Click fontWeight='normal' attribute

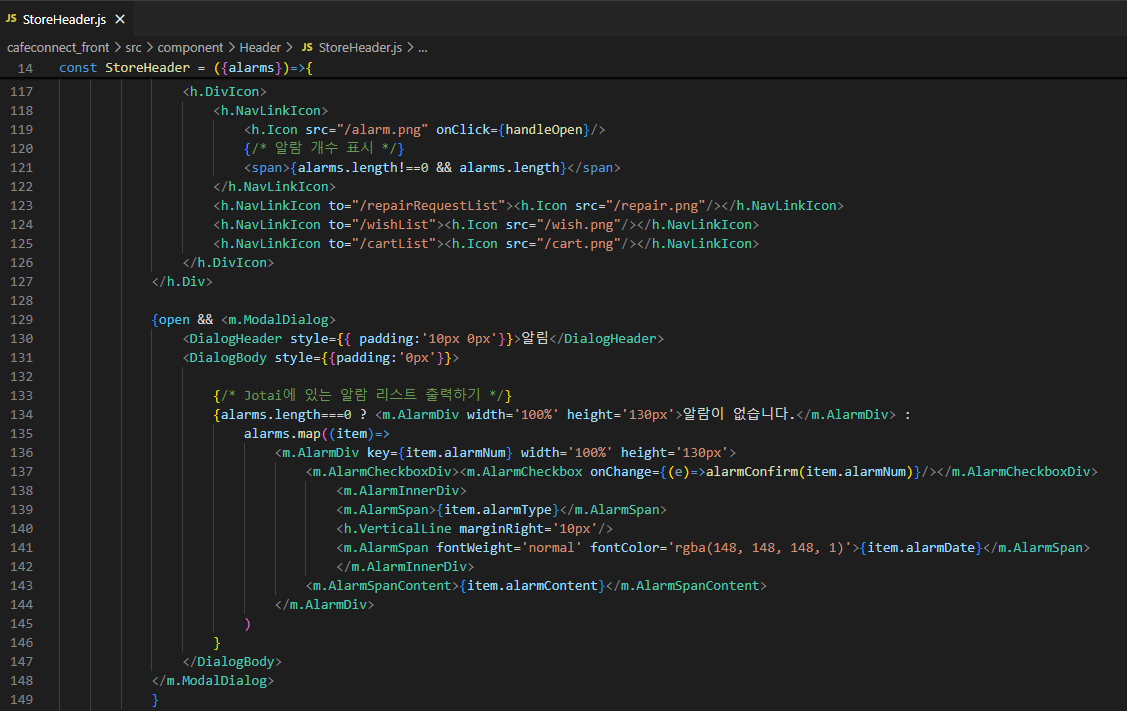pyautogui.click(x=510, y=548)
